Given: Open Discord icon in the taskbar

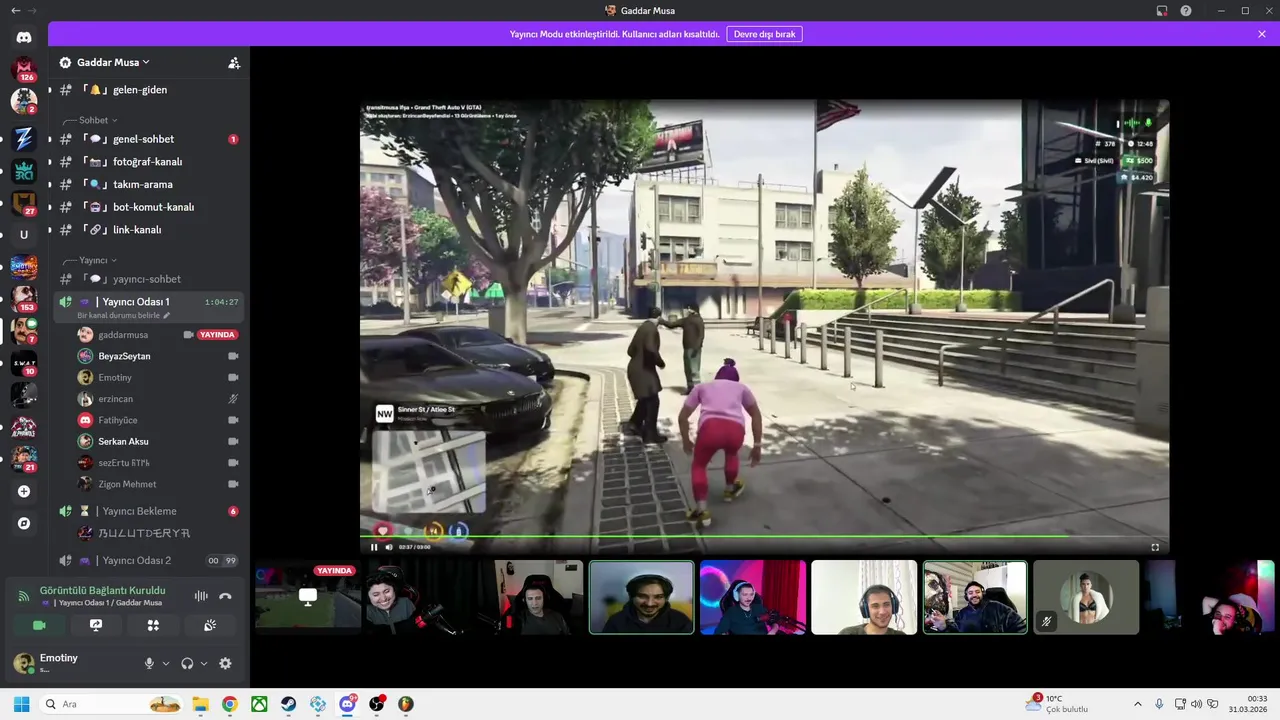Looking at the screenshot, I should 347,704.
